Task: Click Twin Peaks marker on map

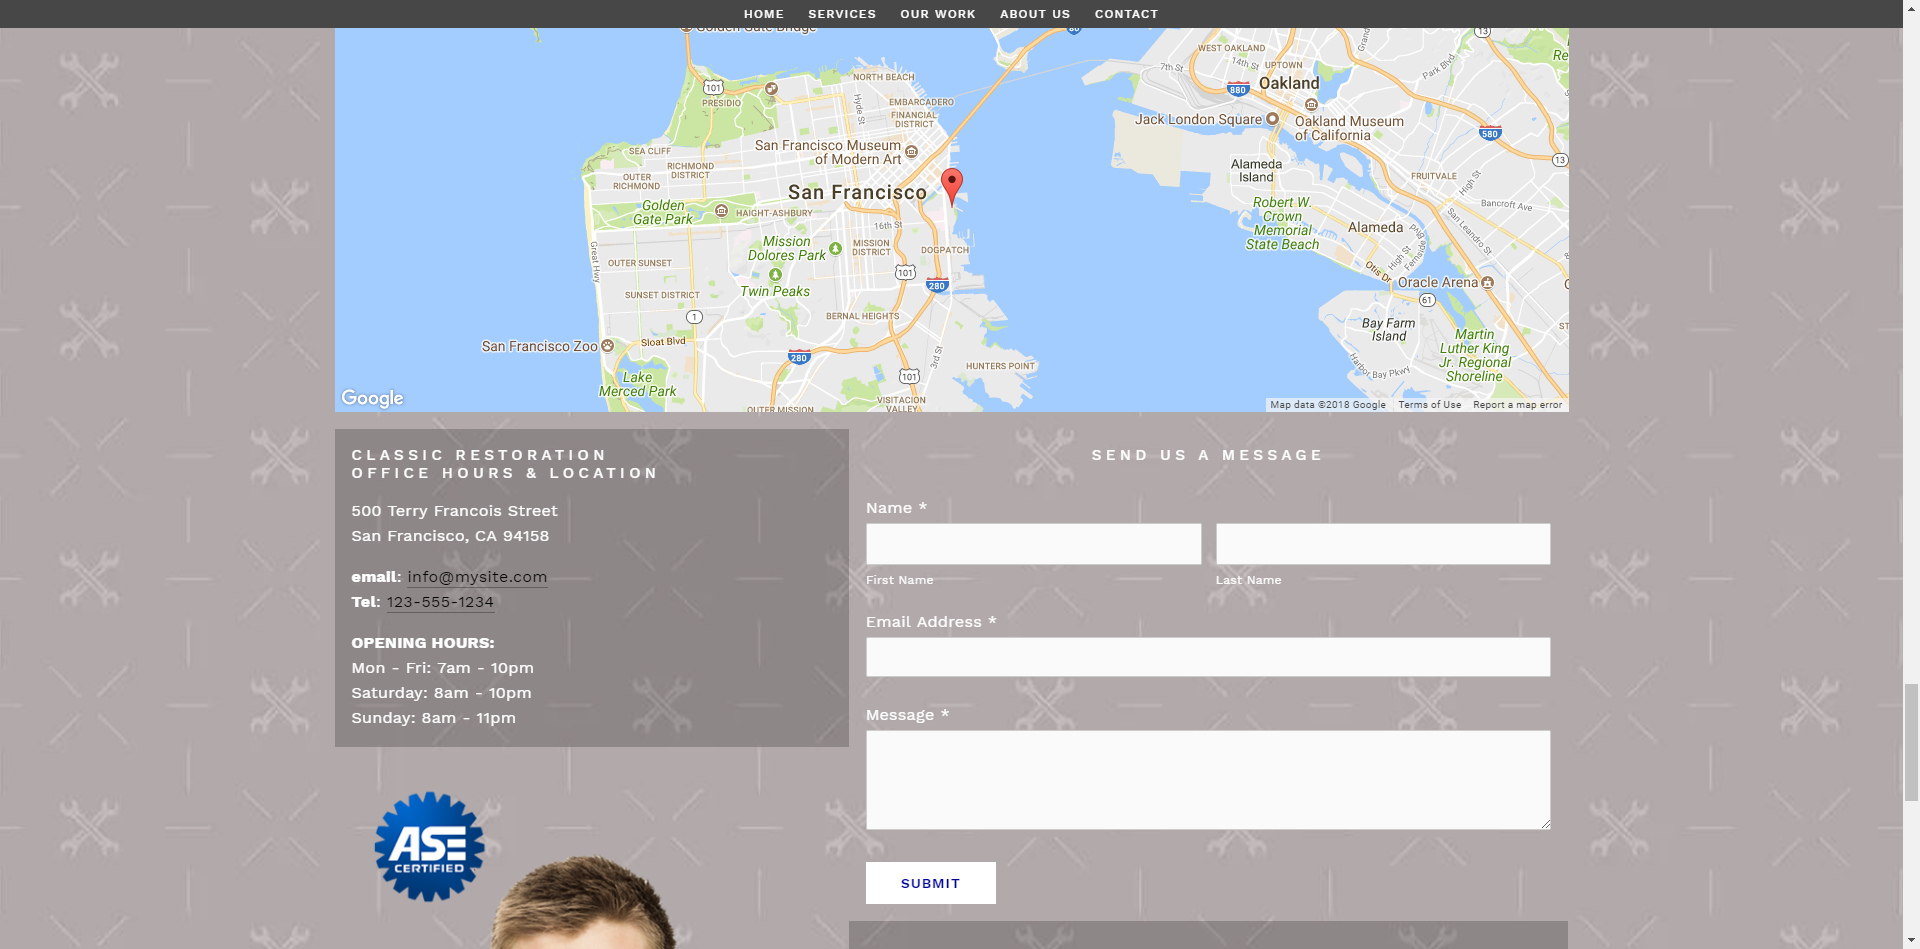Action: click(775, 275)
